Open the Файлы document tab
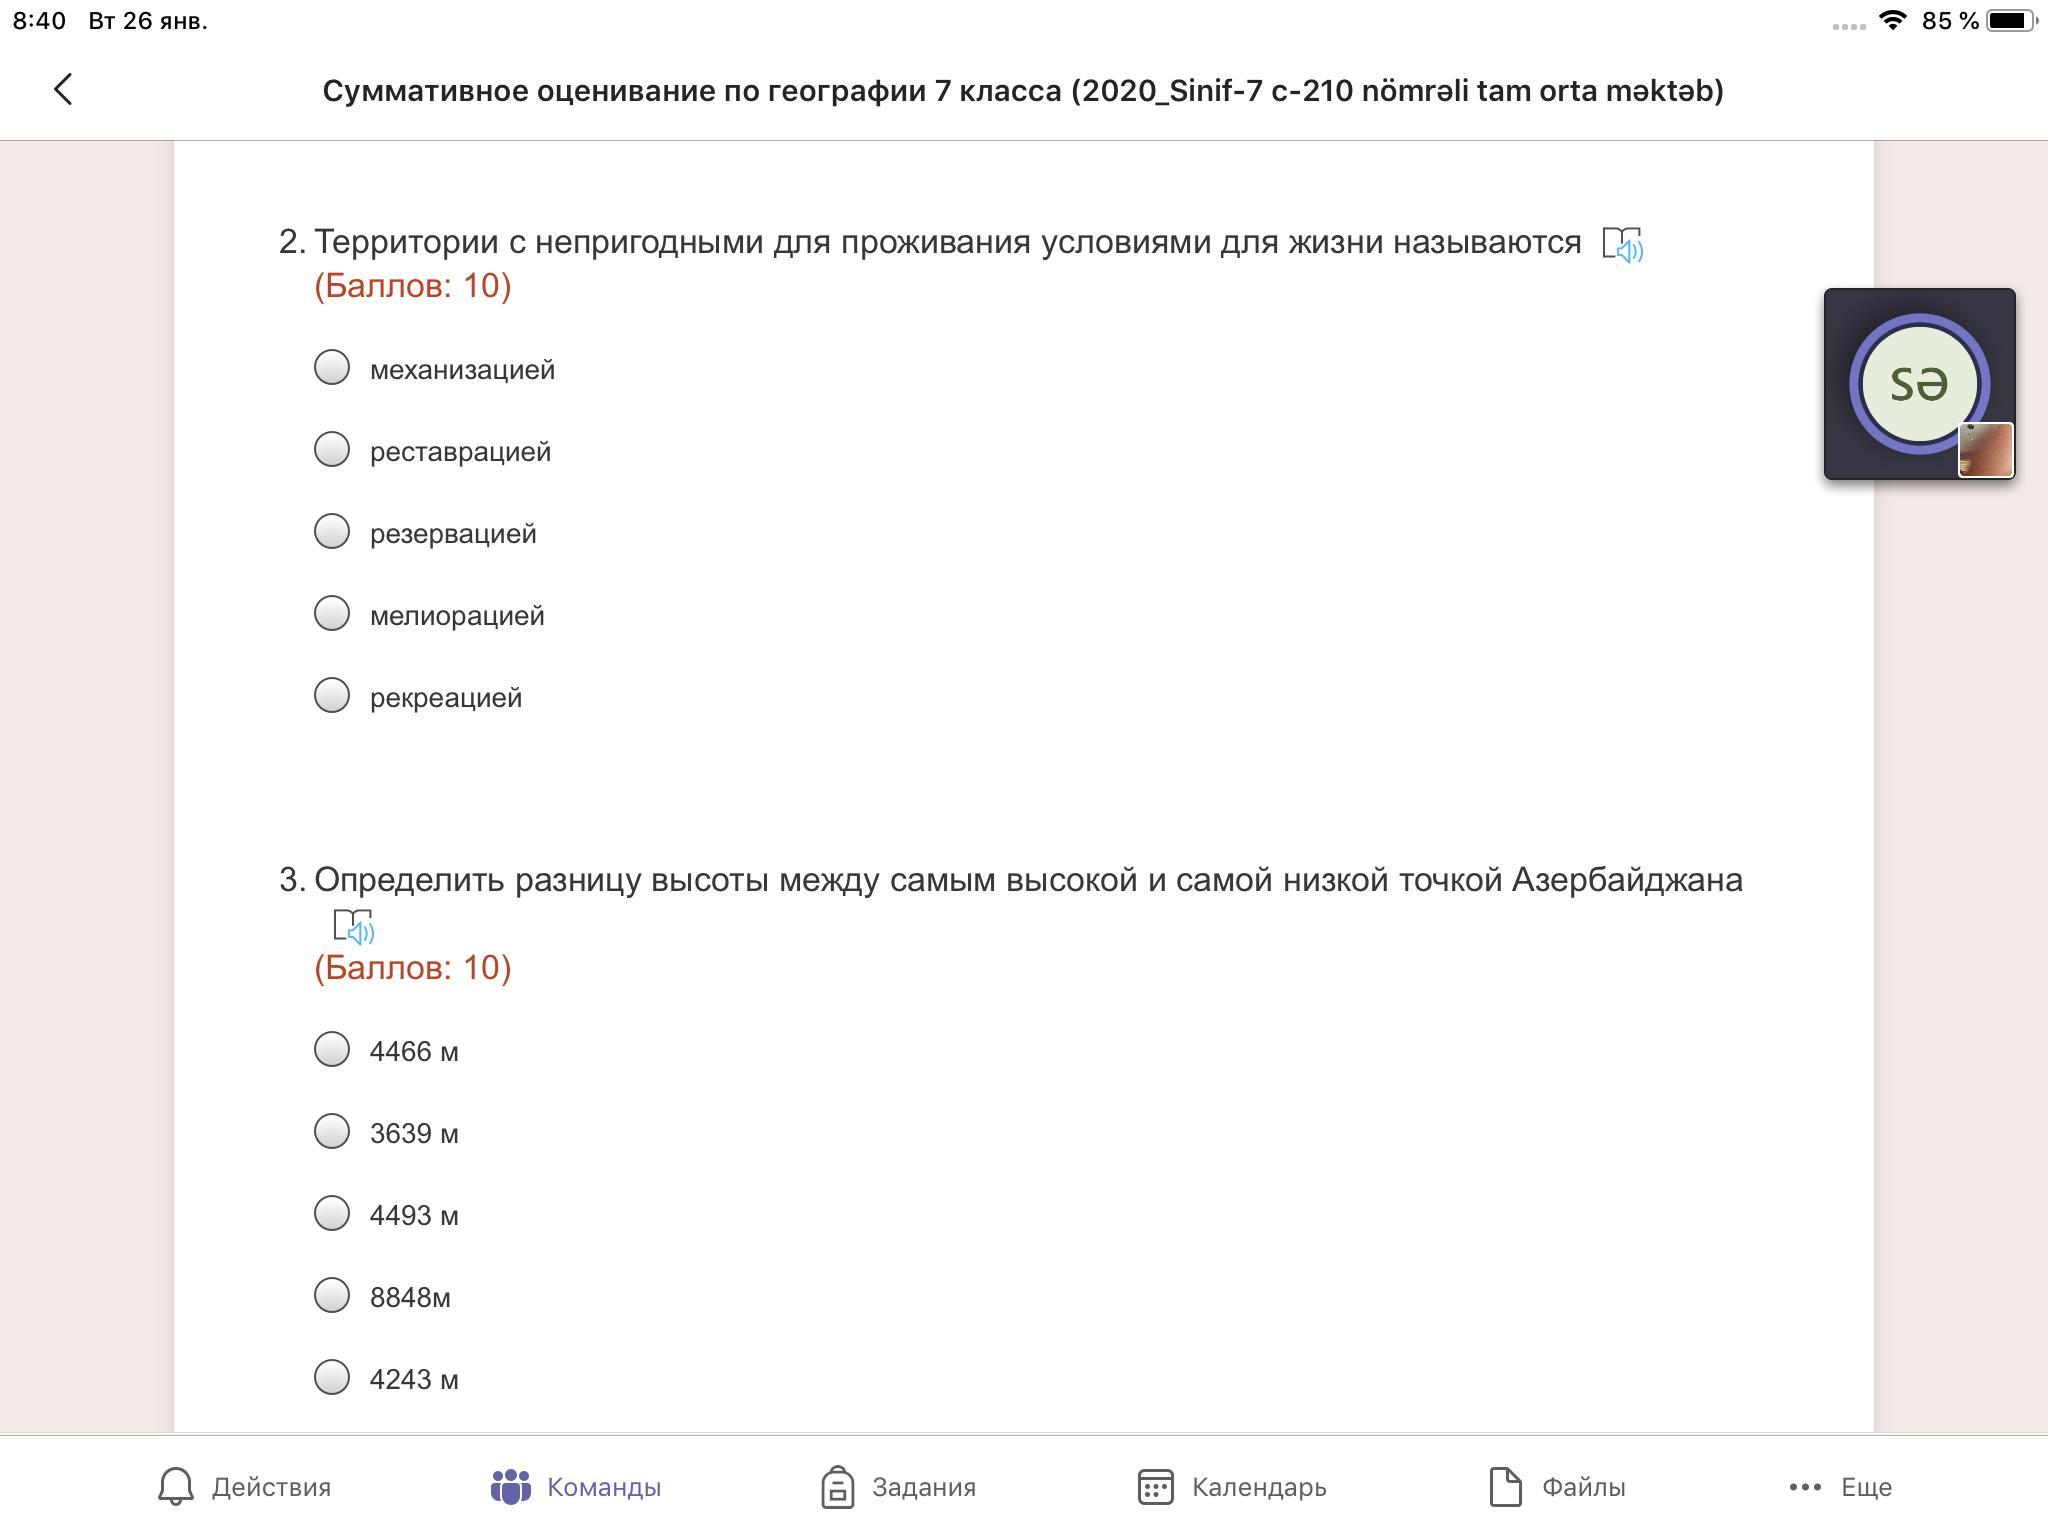This screenshot has height=1536, width=2048. 1556,1487
